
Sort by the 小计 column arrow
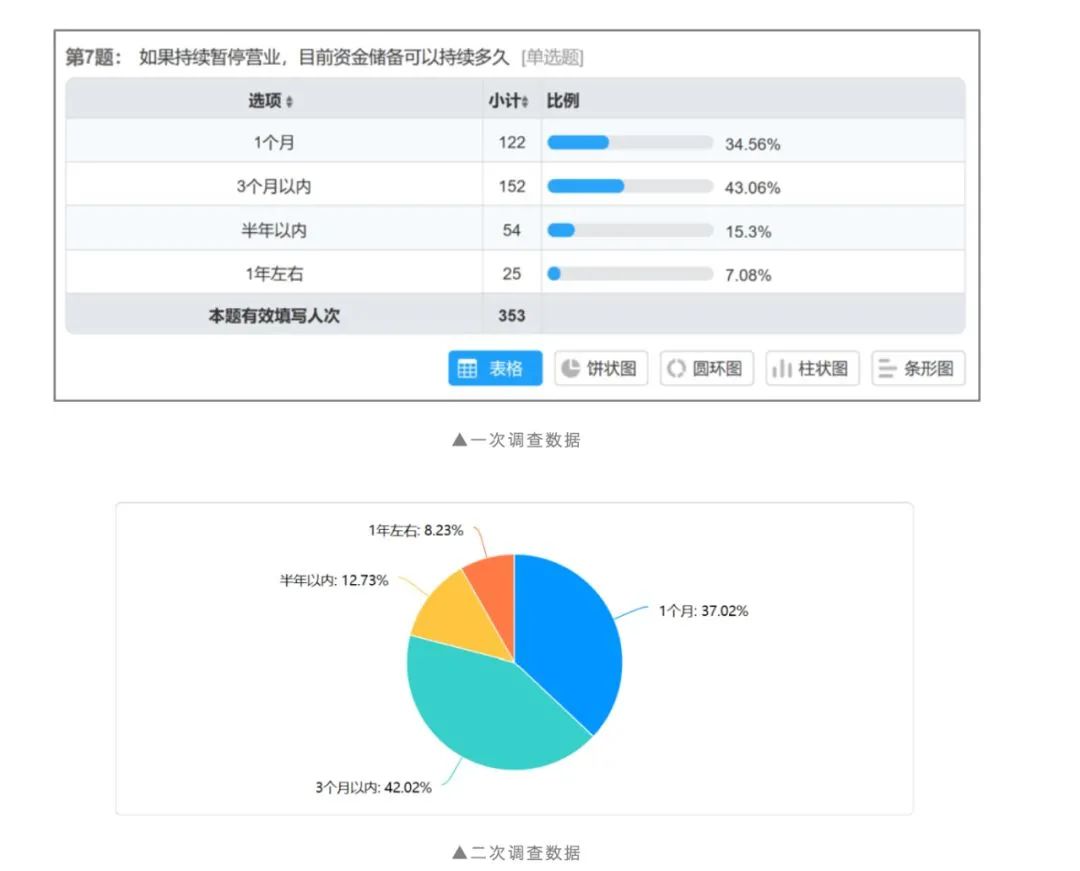pyautogui.click(x=525, y=102)
